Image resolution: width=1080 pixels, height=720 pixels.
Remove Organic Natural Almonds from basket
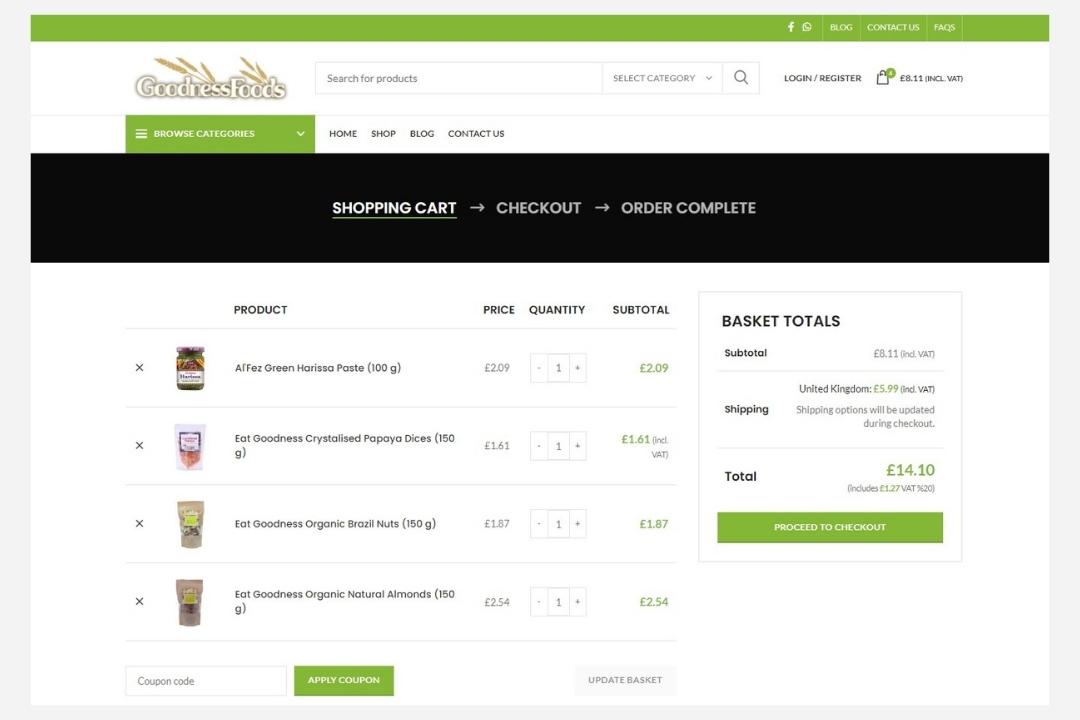[x=139, y=602]
